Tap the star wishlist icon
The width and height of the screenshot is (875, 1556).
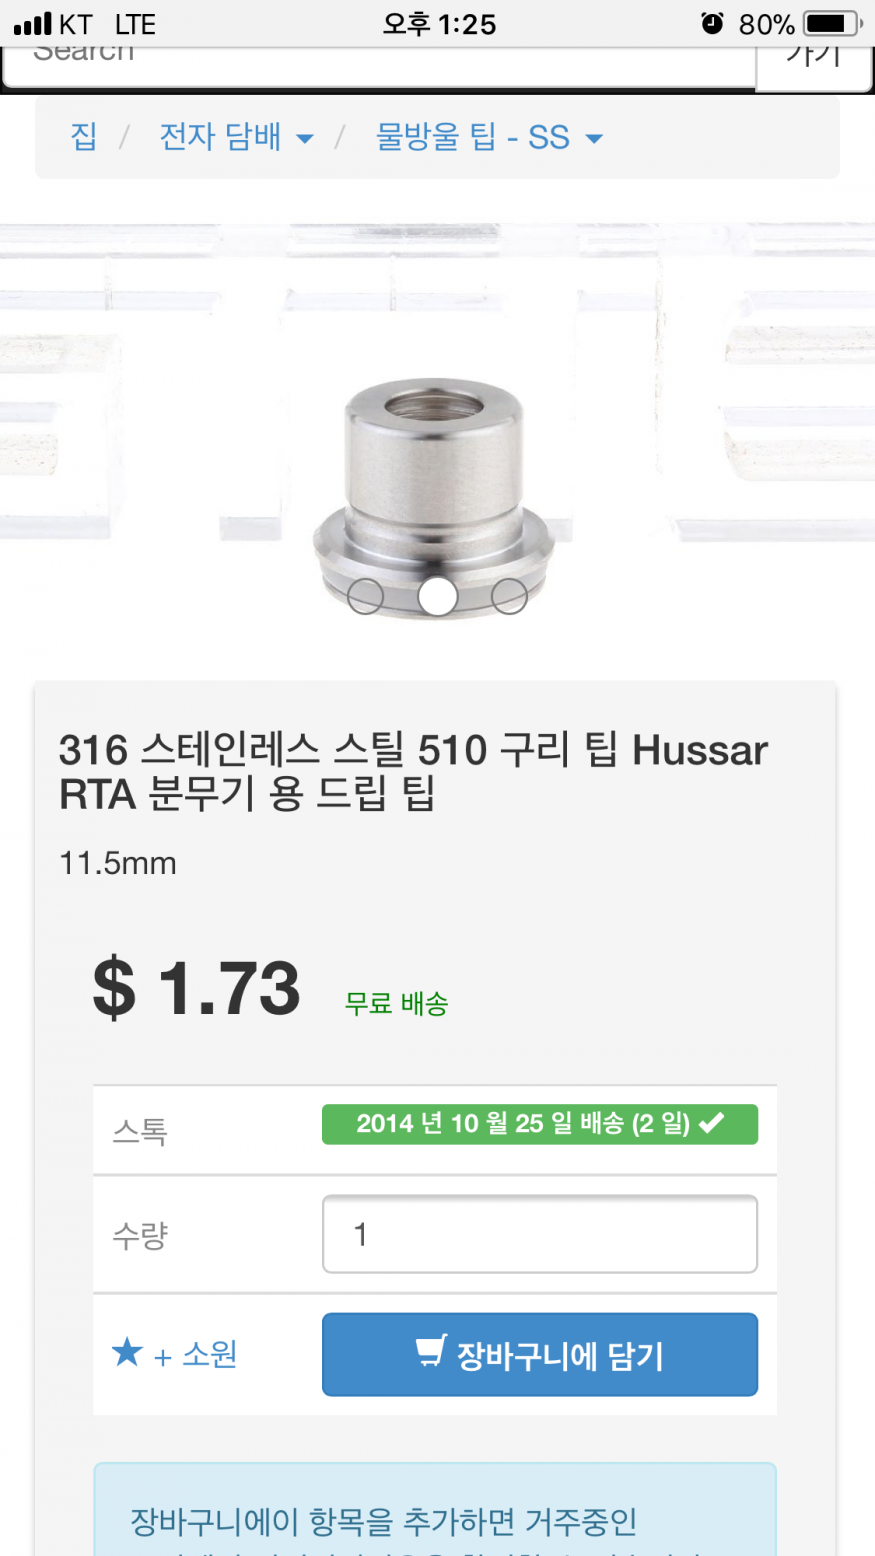click(128, 1353)
